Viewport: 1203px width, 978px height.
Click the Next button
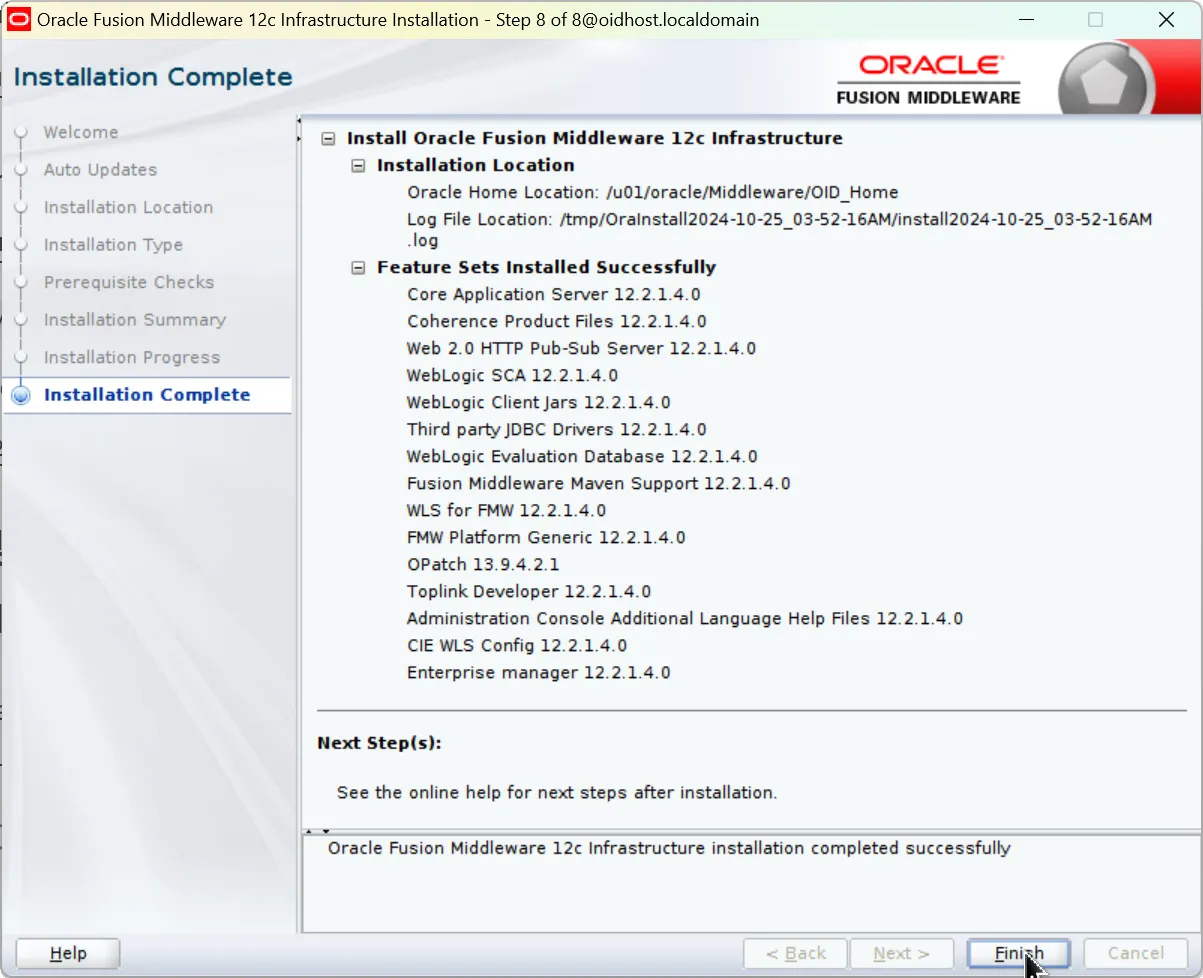click(x=901, y=953)
